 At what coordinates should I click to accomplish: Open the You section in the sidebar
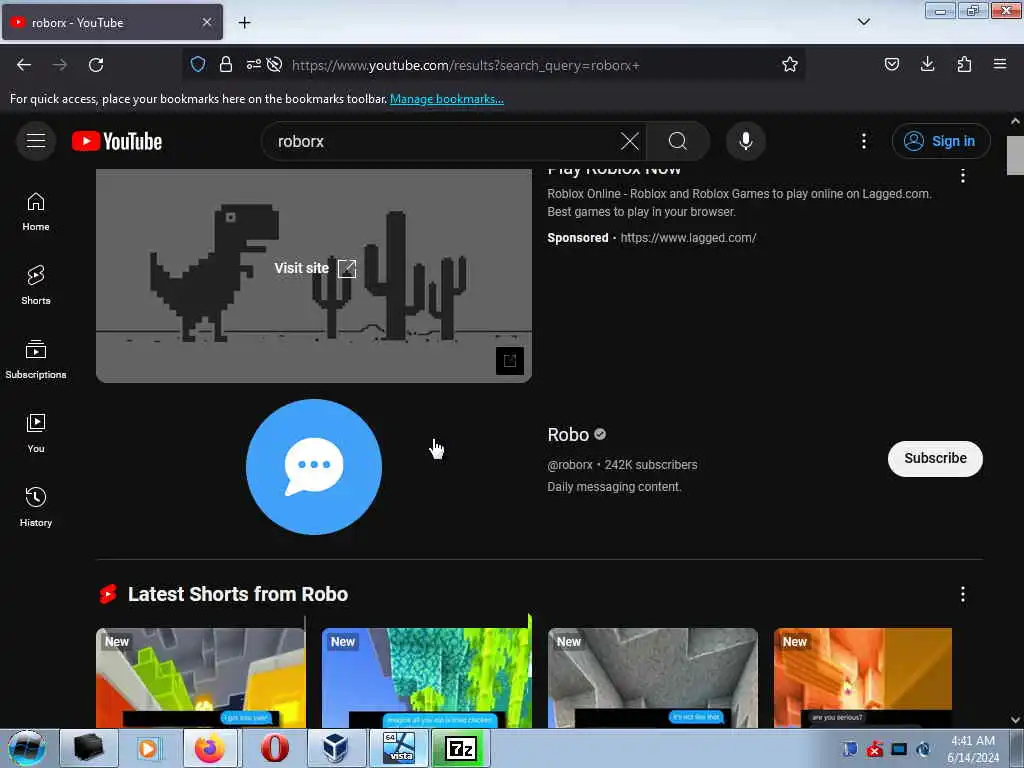(x=36, y=433)
